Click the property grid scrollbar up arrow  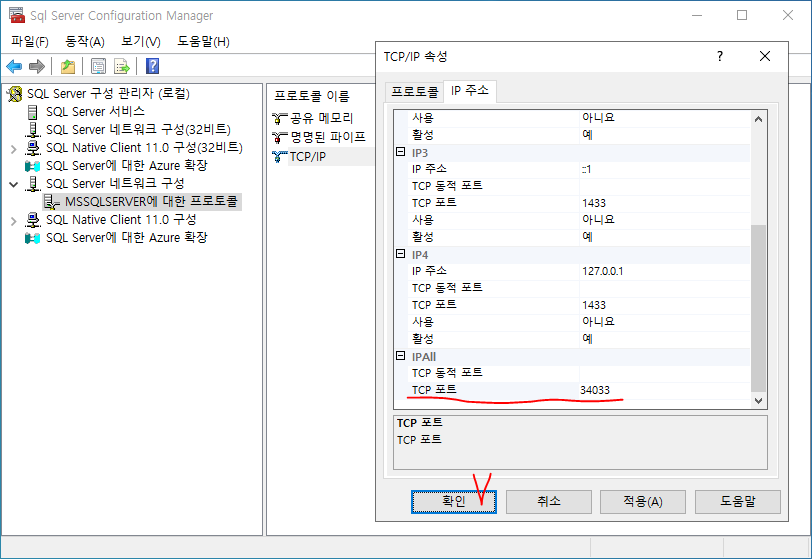758,119
